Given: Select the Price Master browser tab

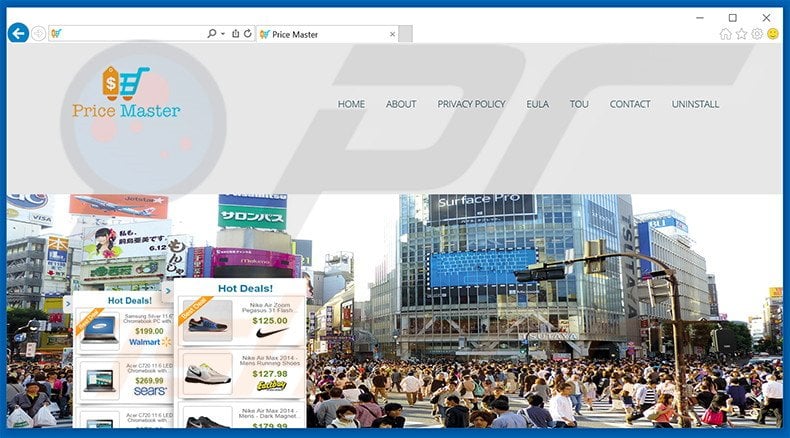Looking at the screenshot, I should pos(326,34).
